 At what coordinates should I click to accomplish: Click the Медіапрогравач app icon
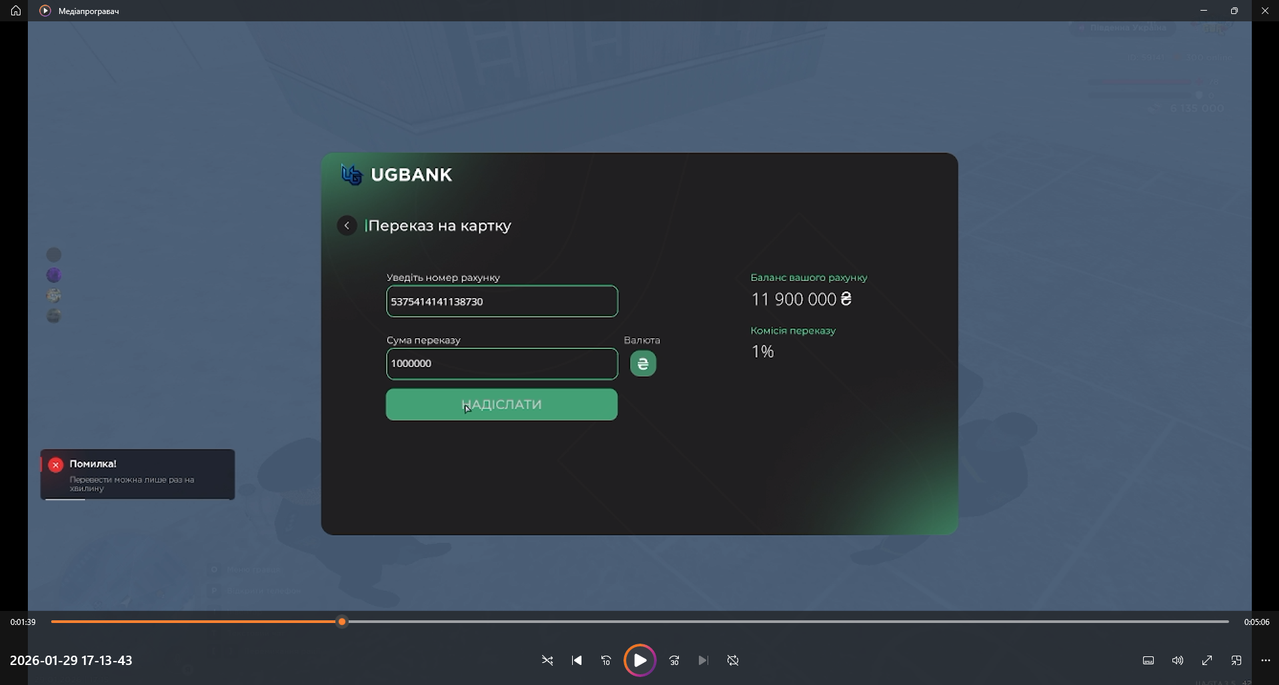coord(45,10)
